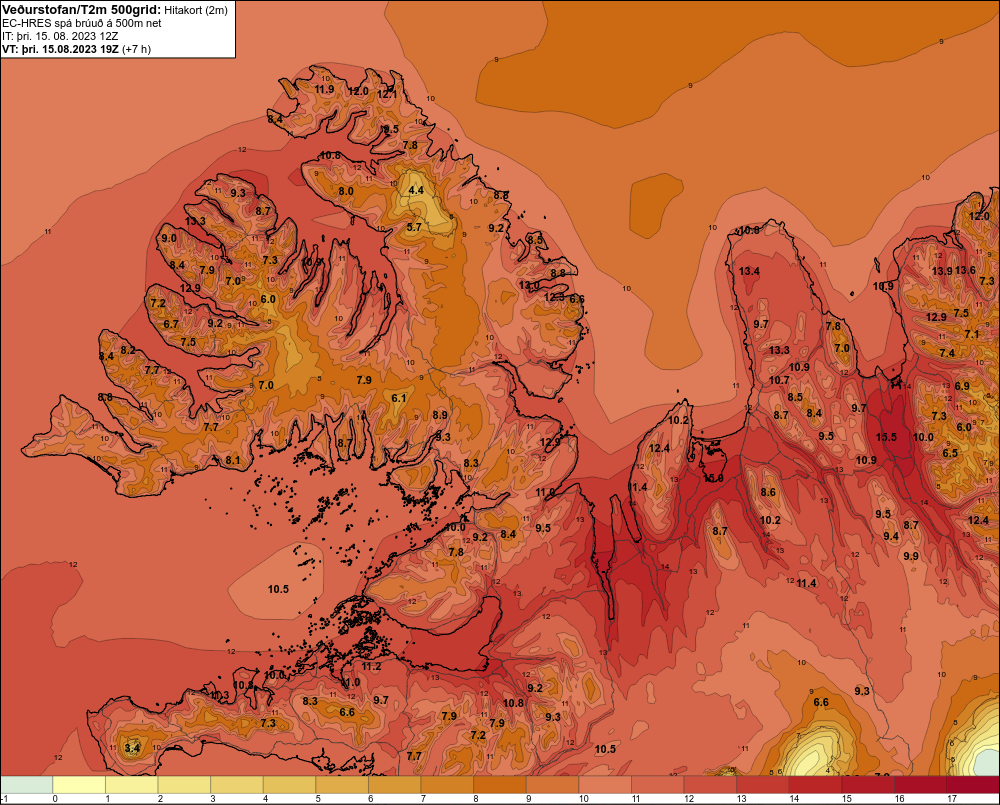Image resolution: width=1000 pixels, height=805 pixels.
Task: Click the 'IT: þri. 15. 08. 2023 12Z' line
Action: point(60,36)
